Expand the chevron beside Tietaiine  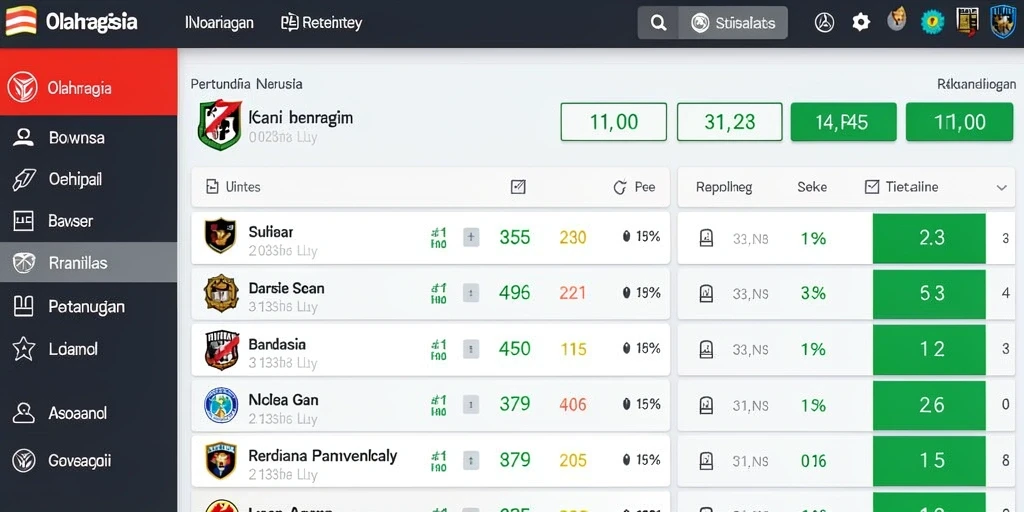coord(1001,187)
